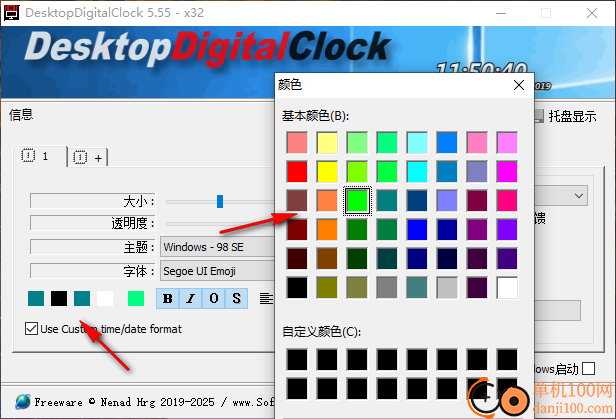This screenshot has height=419, width=616.
Task: Add a new clock tab with +
Action: (x=88, y=158)
